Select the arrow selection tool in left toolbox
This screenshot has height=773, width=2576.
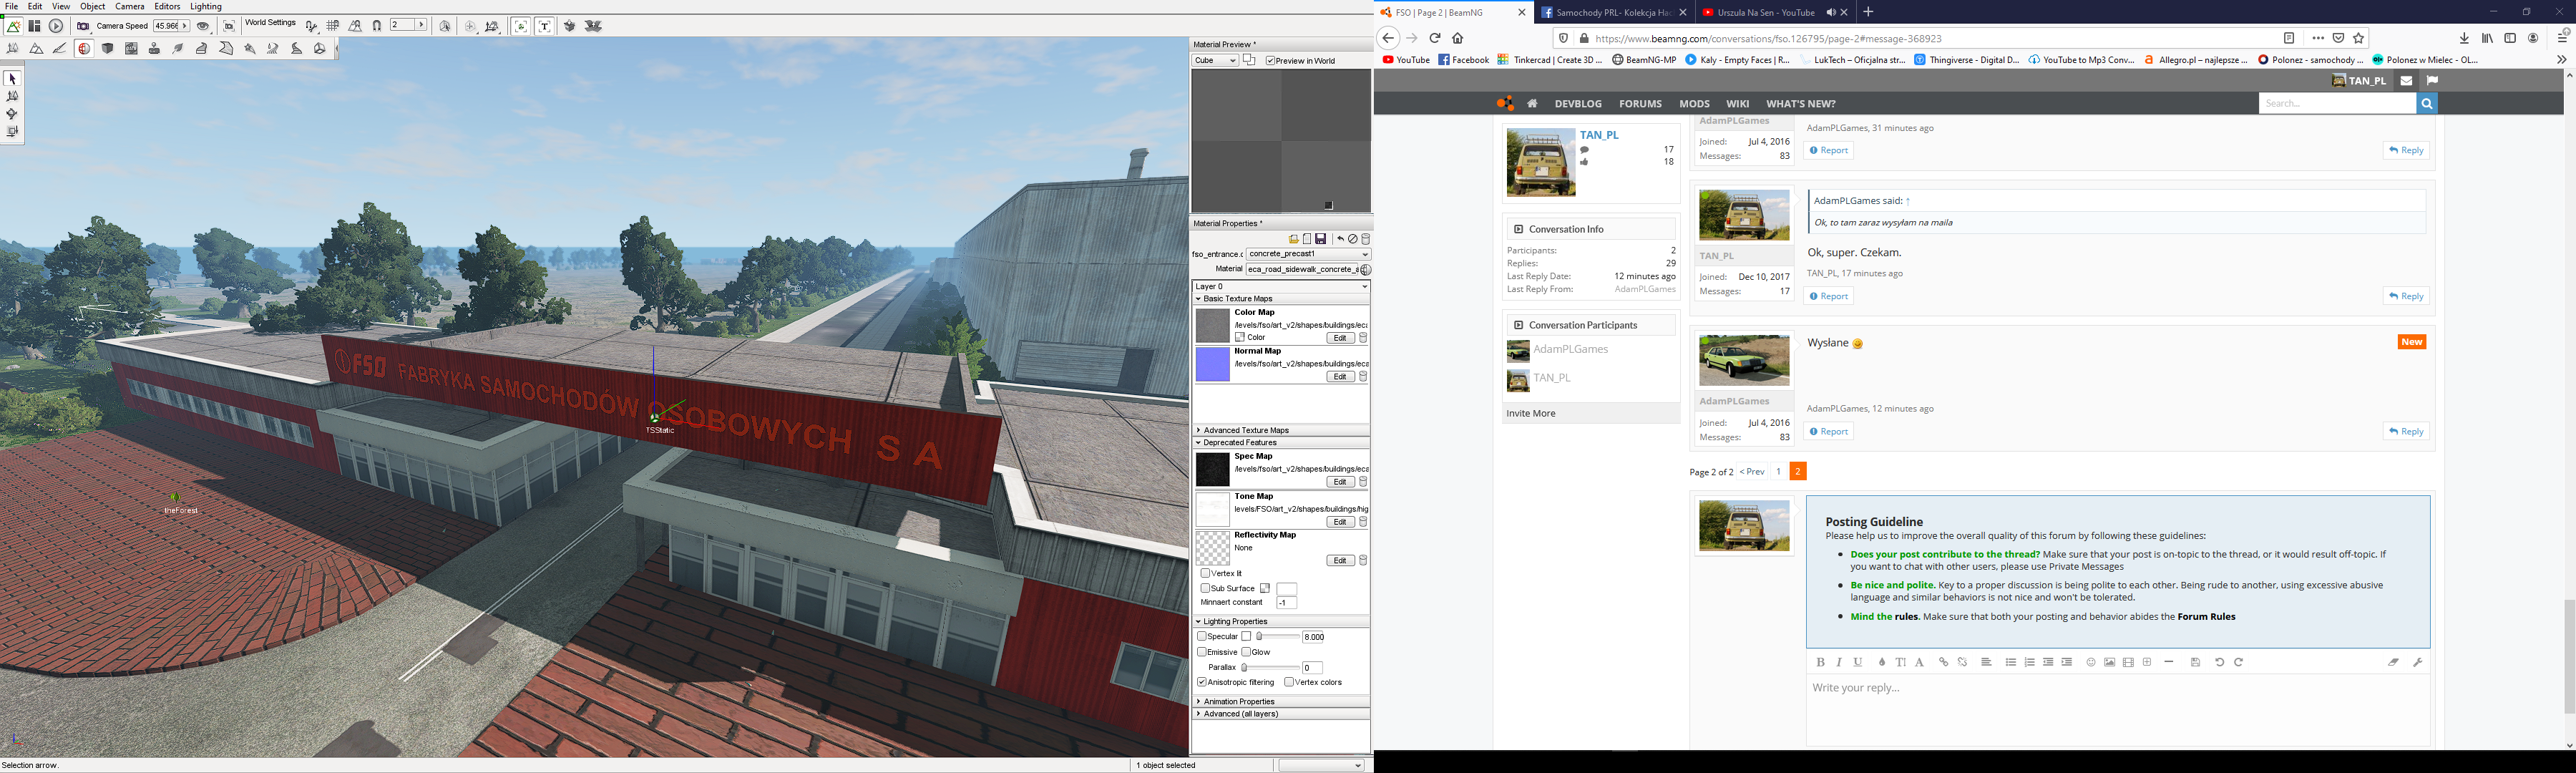tap(12, 78)
